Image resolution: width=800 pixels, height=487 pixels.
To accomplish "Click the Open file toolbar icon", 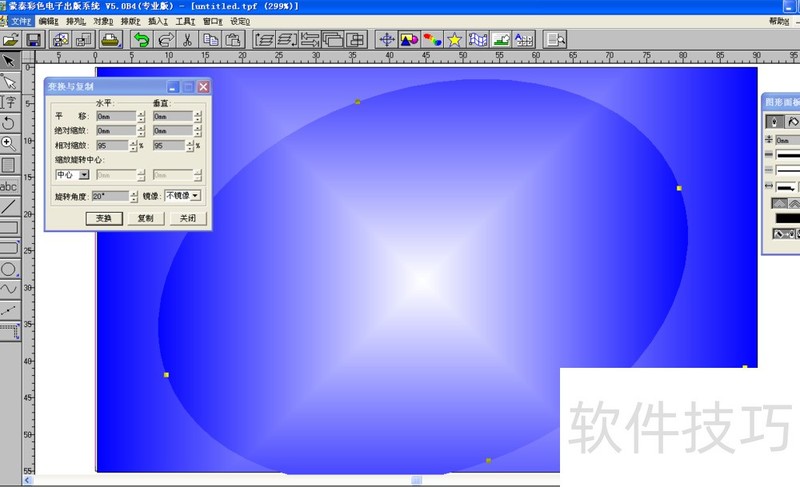I will pyautogui.click(x=10, y=40).
